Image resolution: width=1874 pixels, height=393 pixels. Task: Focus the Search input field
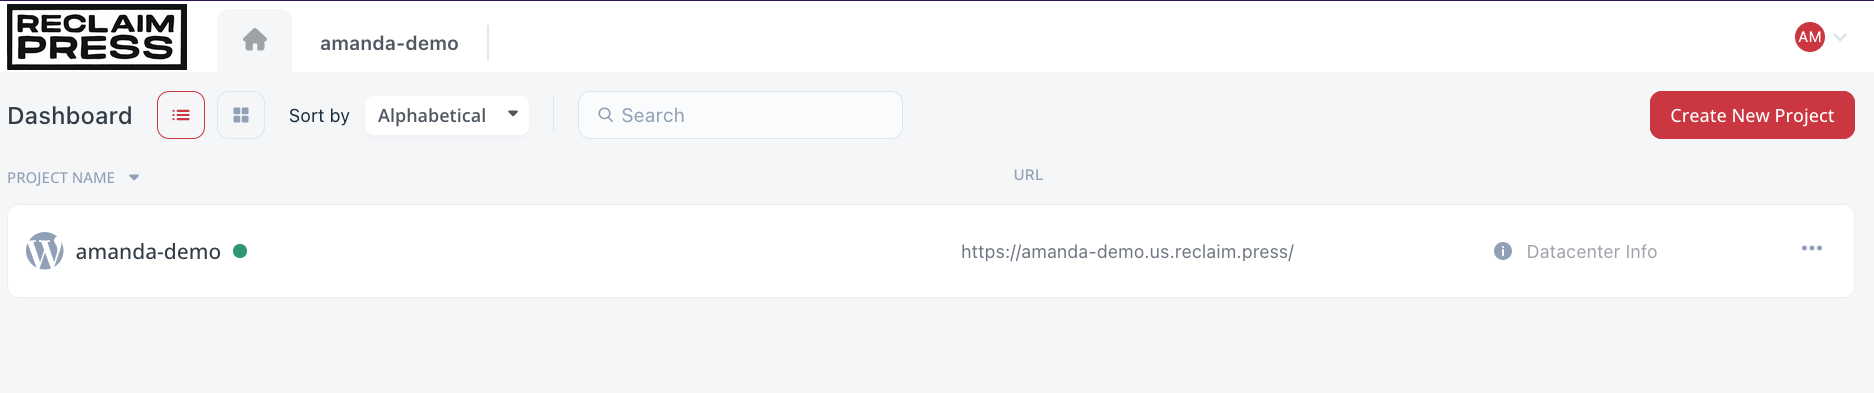(x=740, y=115)
